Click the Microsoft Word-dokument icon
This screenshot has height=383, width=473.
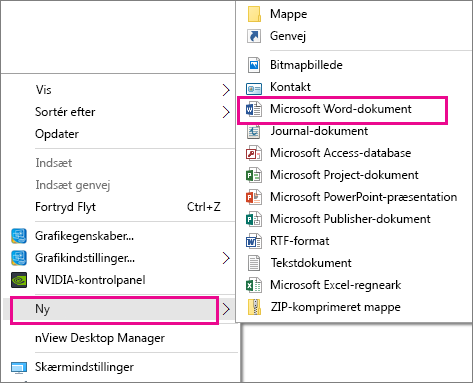pyautogui.click(x=254, y=109)
